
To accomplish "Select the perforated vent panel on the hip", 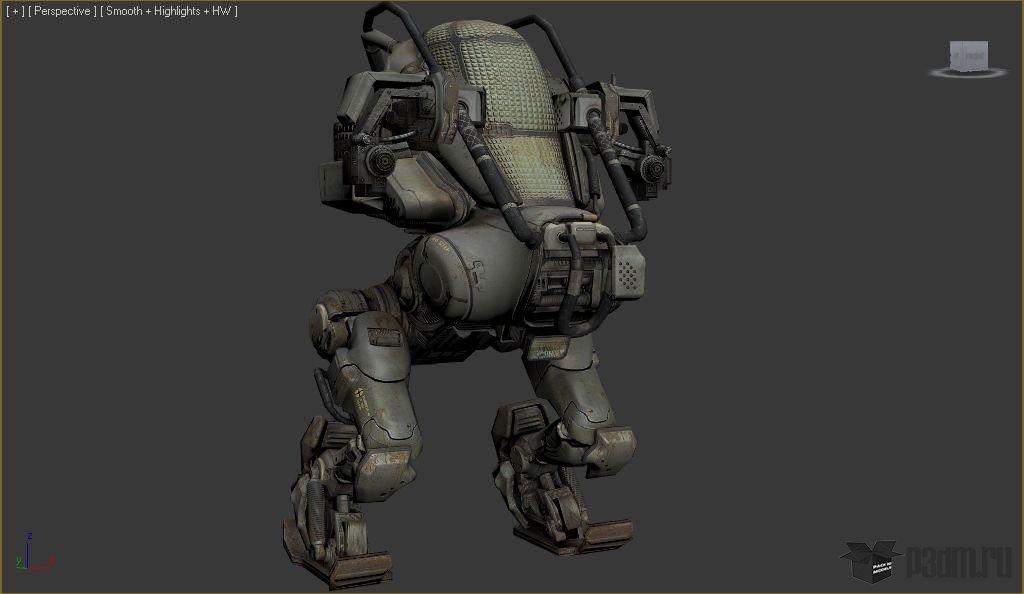I will 626,270.
